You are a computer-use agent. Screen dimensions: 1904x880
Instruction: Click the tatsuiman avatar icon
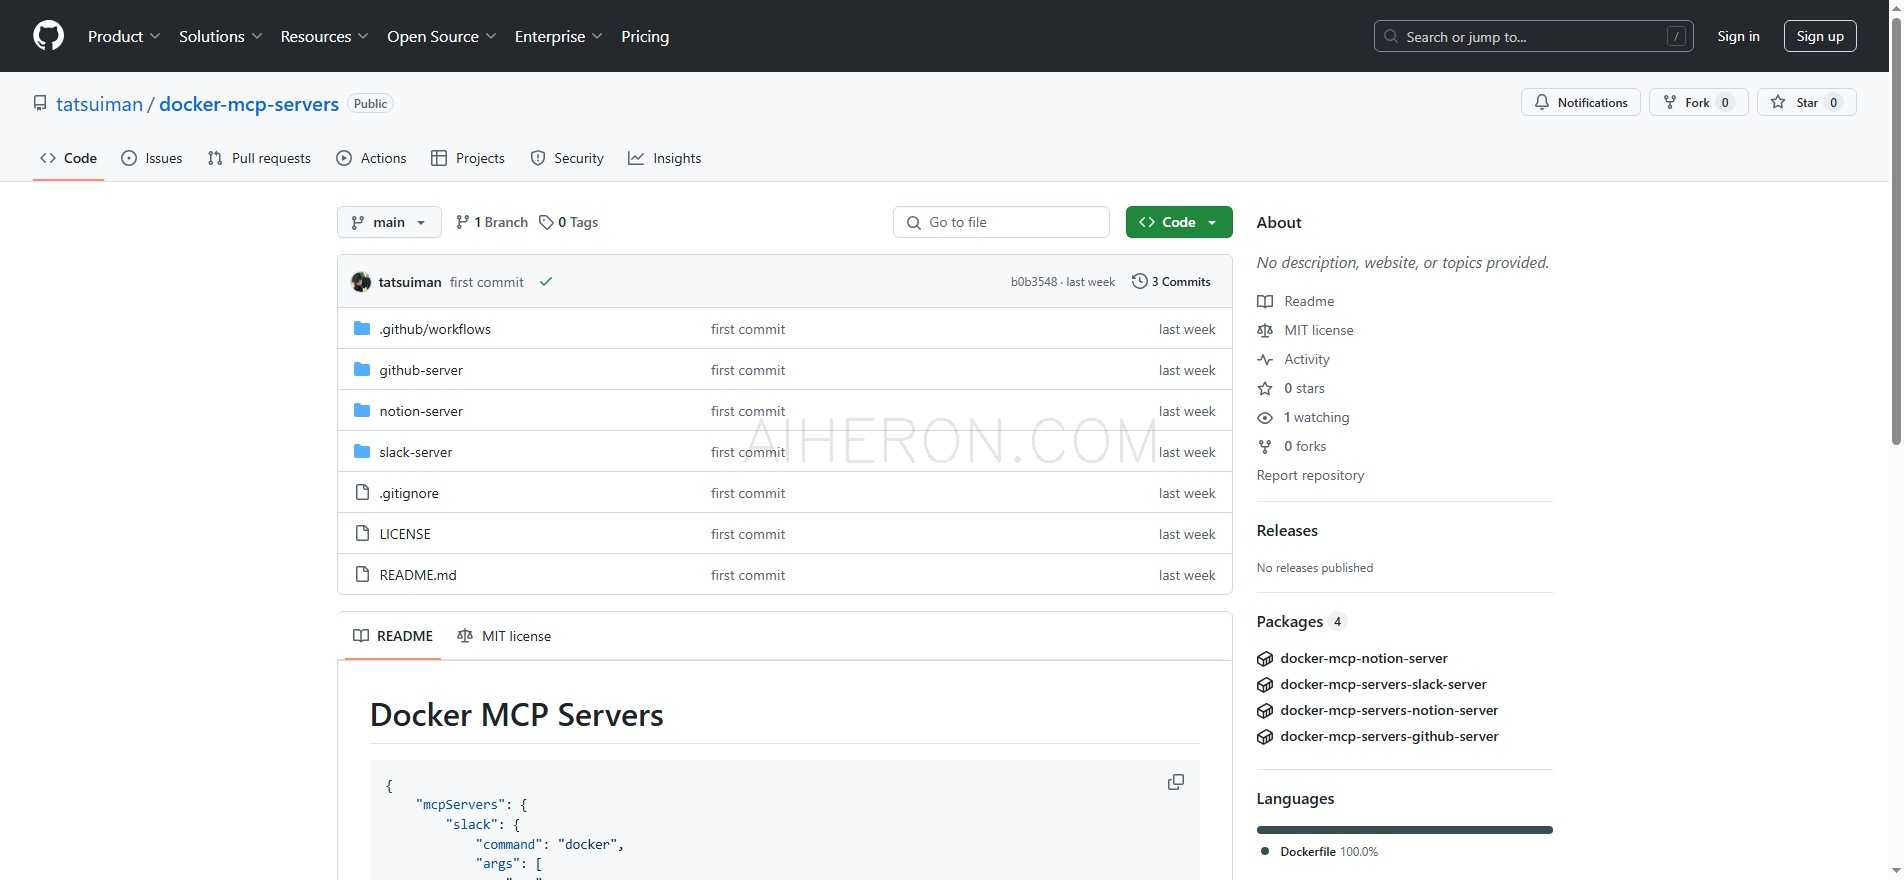coord(361,282)
